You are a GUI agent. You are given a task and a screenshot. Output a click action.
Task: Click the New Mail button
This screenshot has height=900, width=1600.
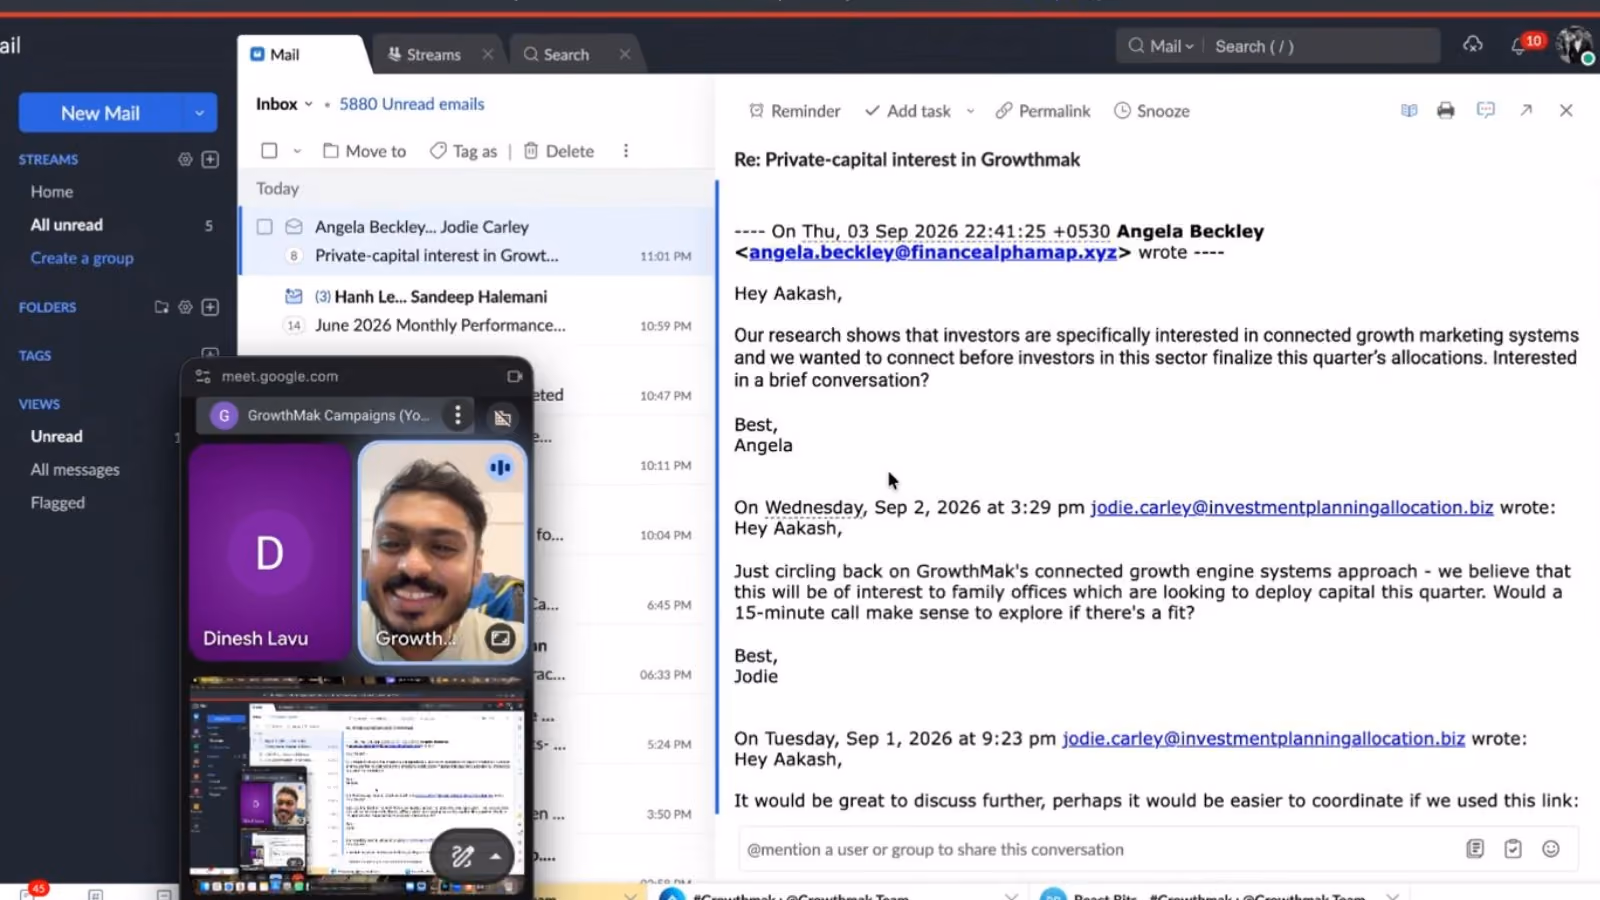point(101,113)
